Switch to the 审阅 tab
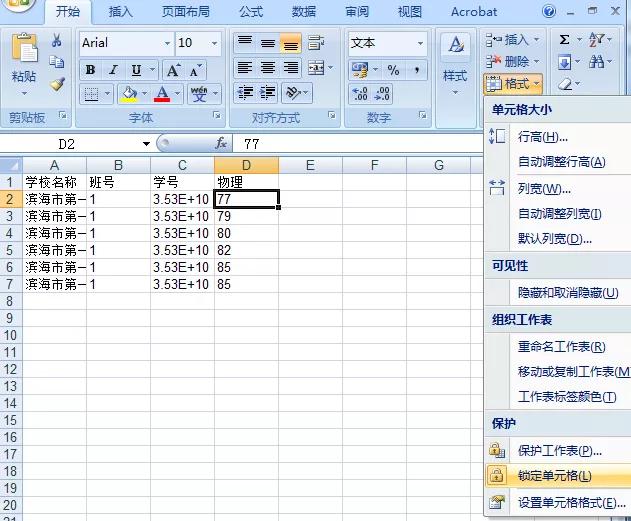The height and width of the screenshot is (521, 631). 357,12
